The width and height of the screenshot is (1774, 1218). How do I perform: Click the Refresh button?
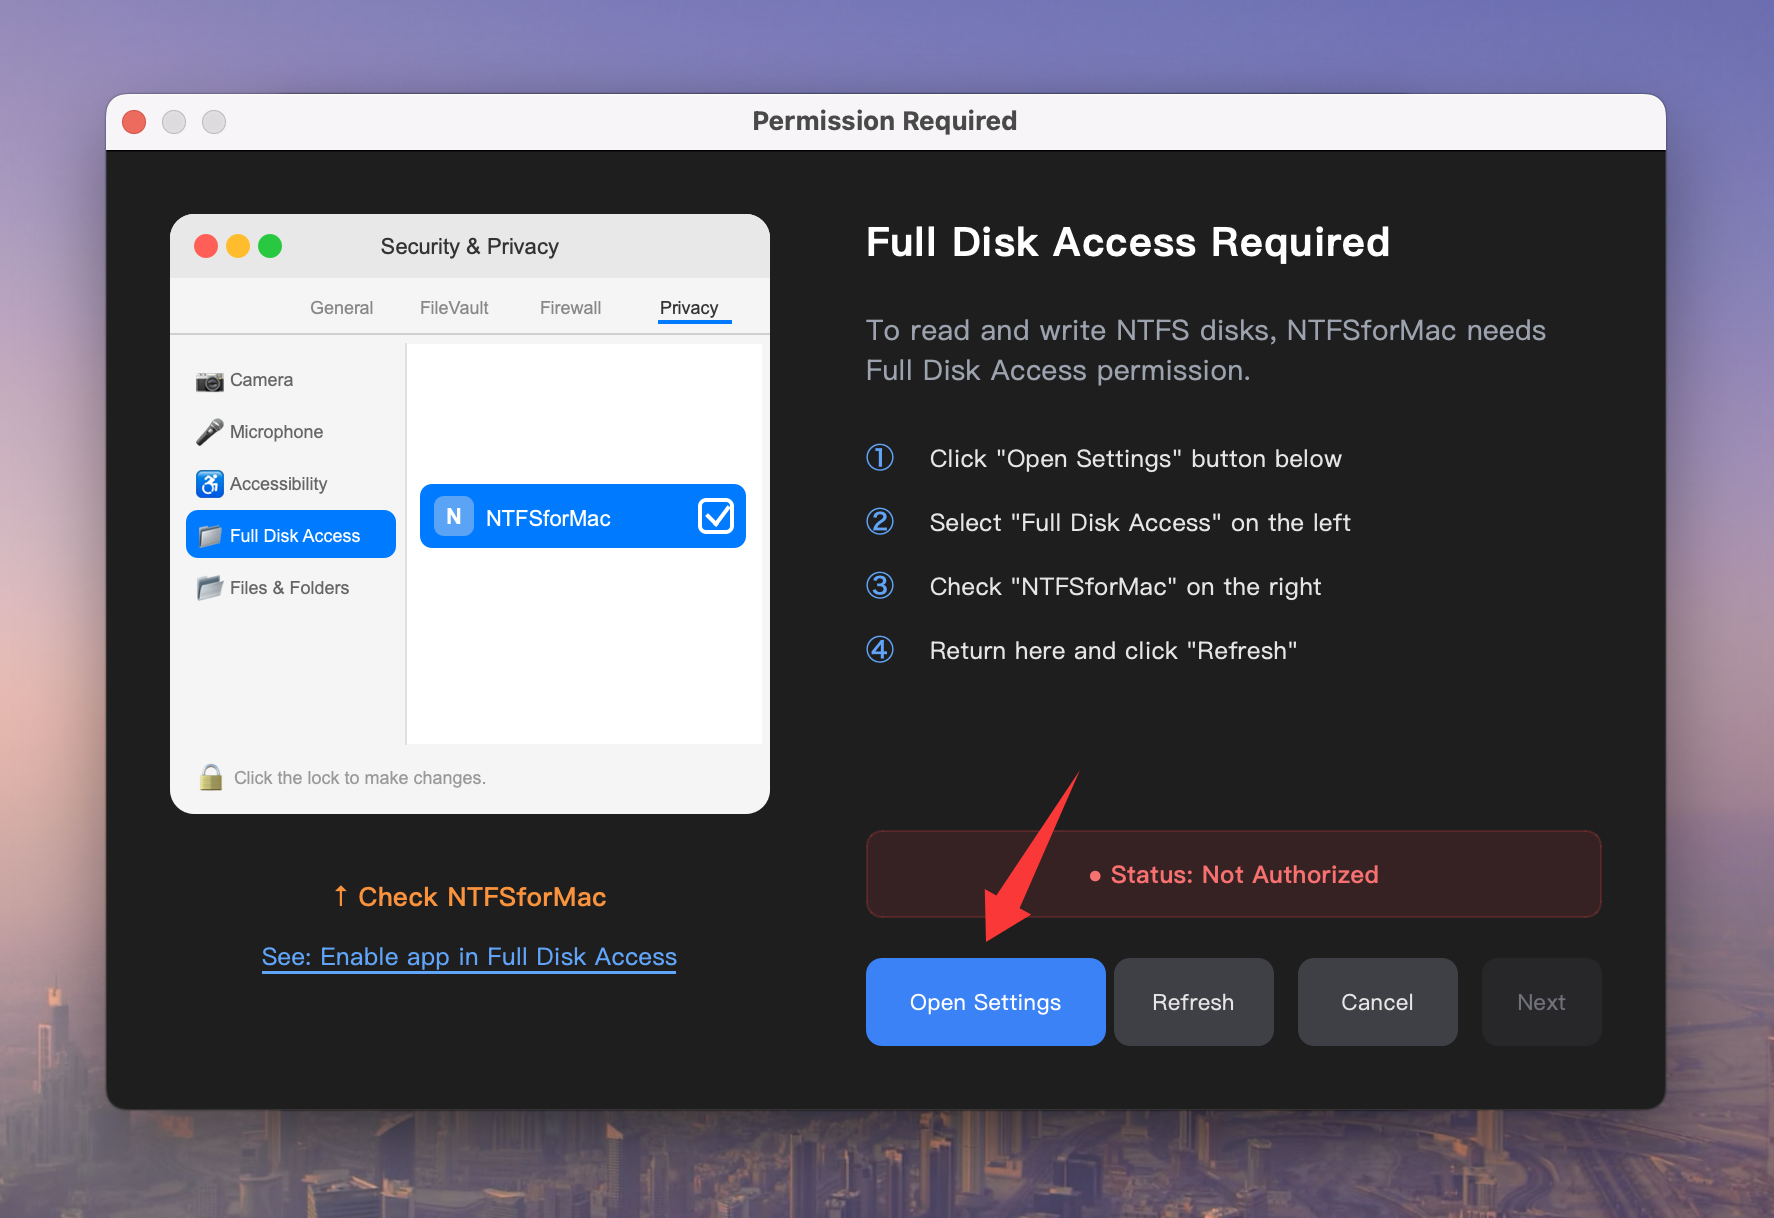click(1192, 1001)
